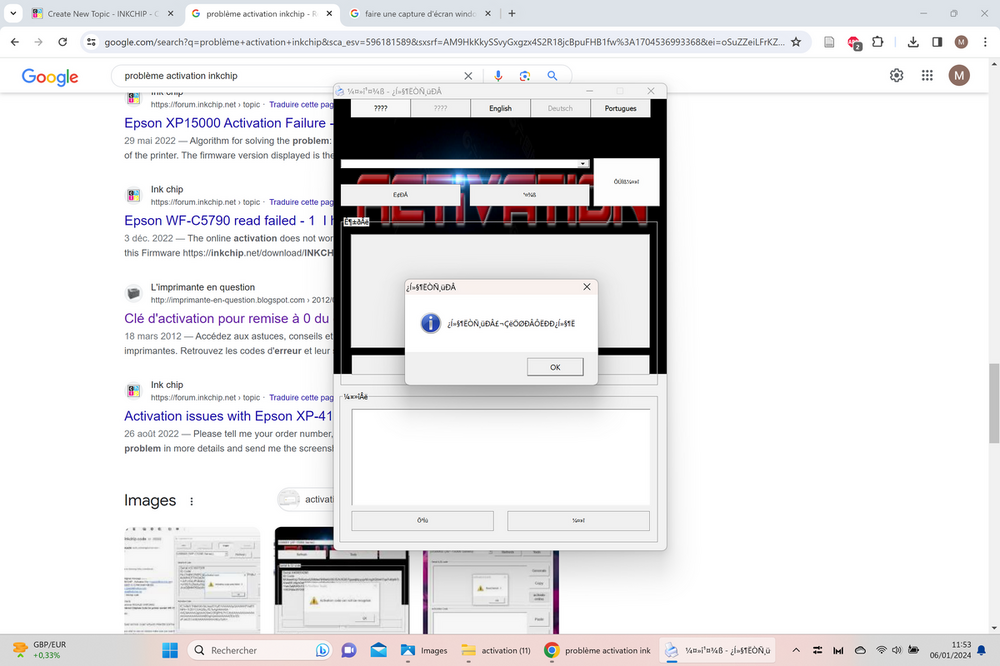This screenshot has height=666, width=1000.
Task: Open the three-dot menu beside Images heading
Action: 192,501
